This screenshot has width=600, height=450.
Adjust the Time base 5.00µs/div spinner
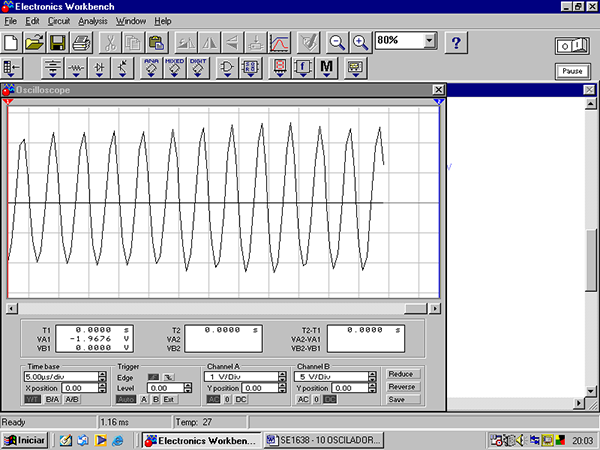click(102, 377)
